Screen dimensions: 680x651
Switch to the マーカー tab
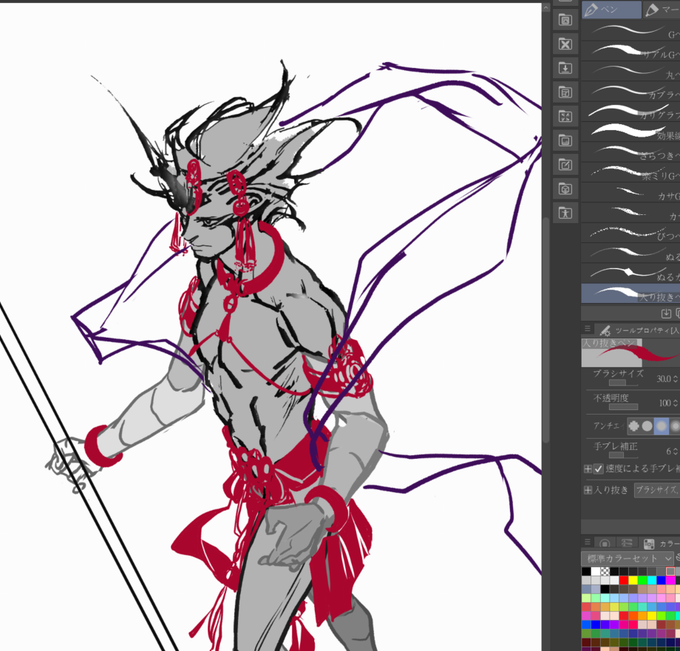click(x=662, y=10)
